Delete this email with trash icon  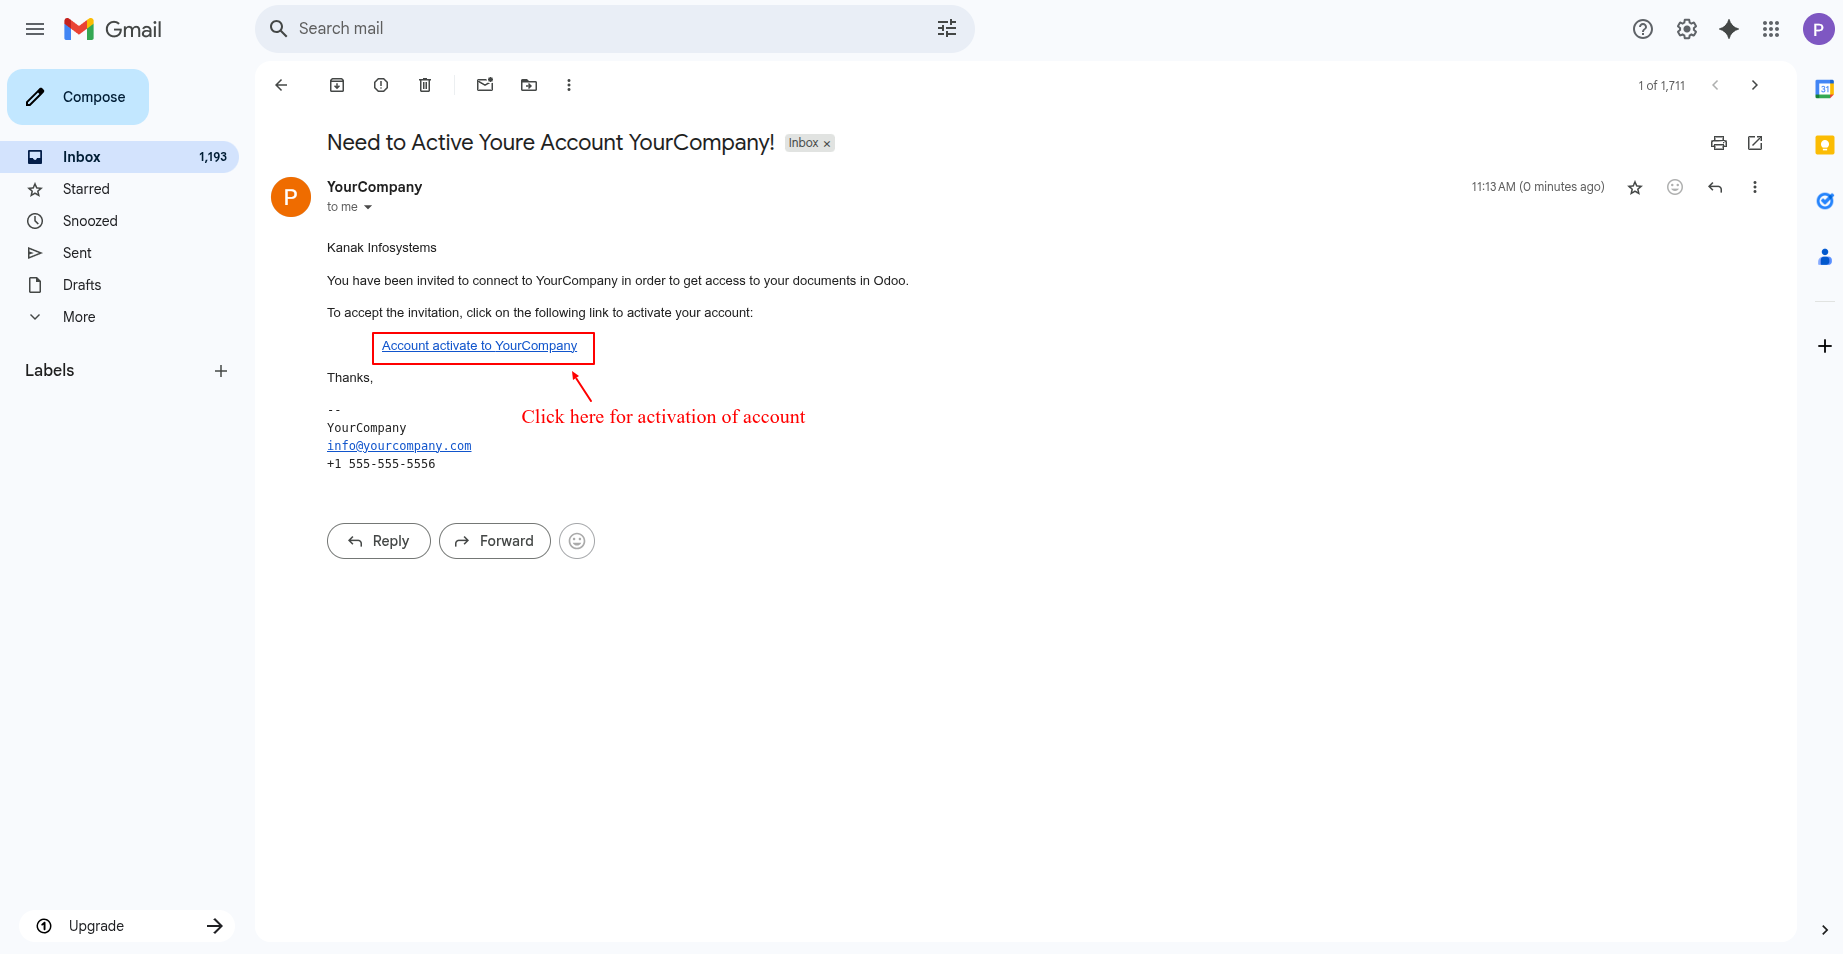[x=425, y=85]
